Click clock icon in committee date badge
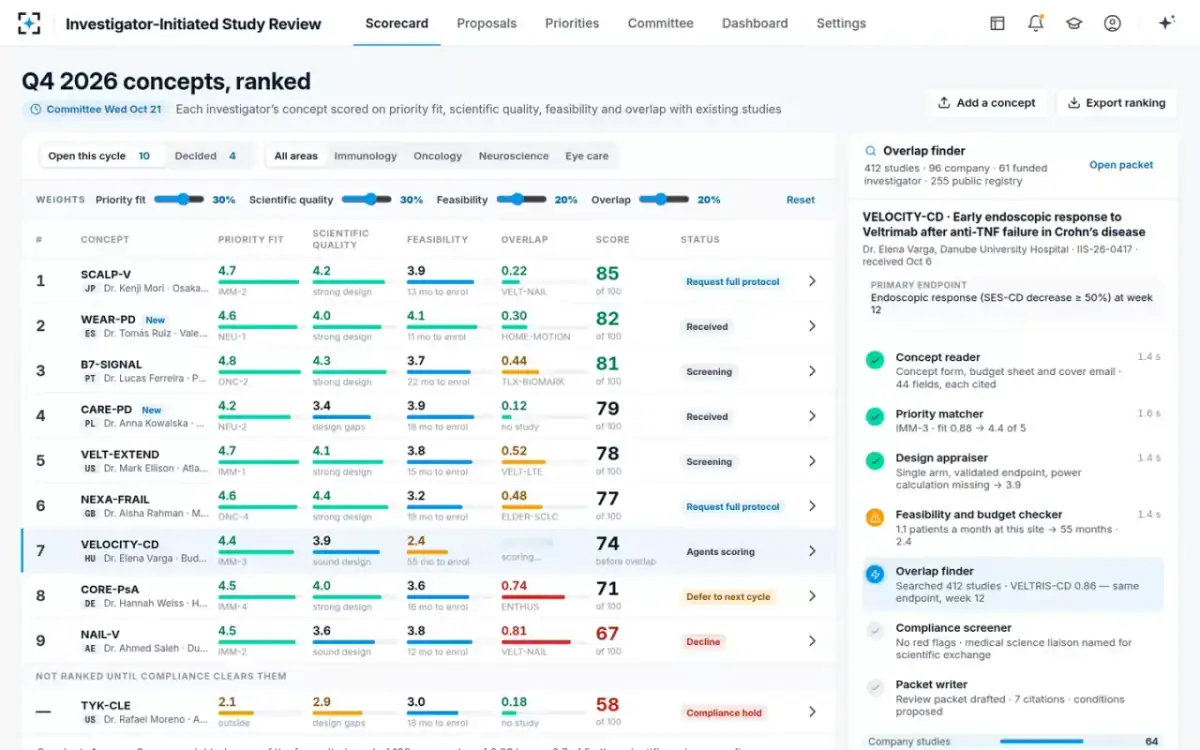 coord(36,109)
